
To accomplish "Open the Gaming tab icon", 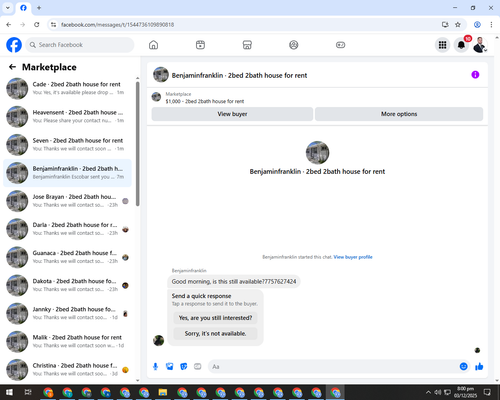I will click(x=340, y=45).
